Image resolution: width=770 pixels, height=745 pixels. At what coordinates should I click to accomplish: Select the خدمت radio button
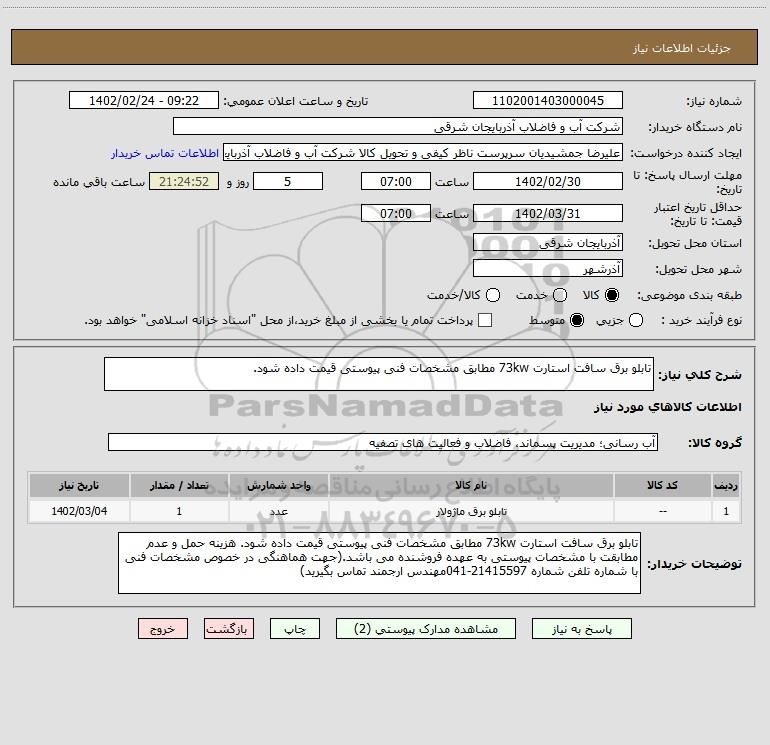click(x=560, y=295)
